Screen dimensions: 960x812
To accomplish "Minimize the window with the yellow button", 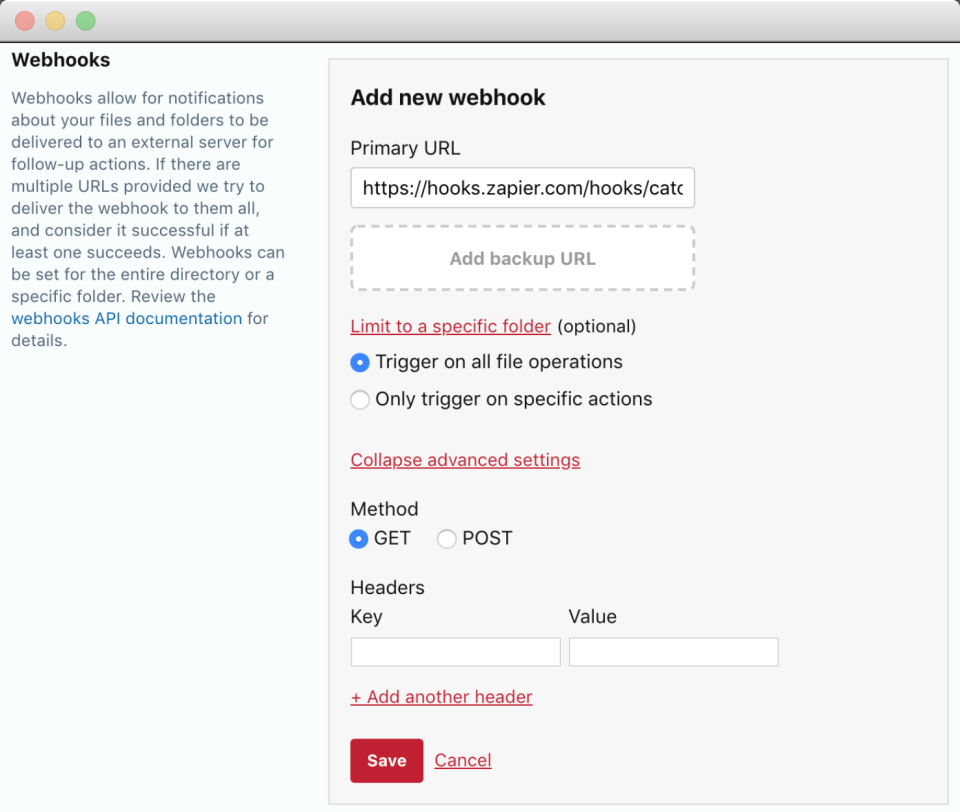I will pos(55,20).
